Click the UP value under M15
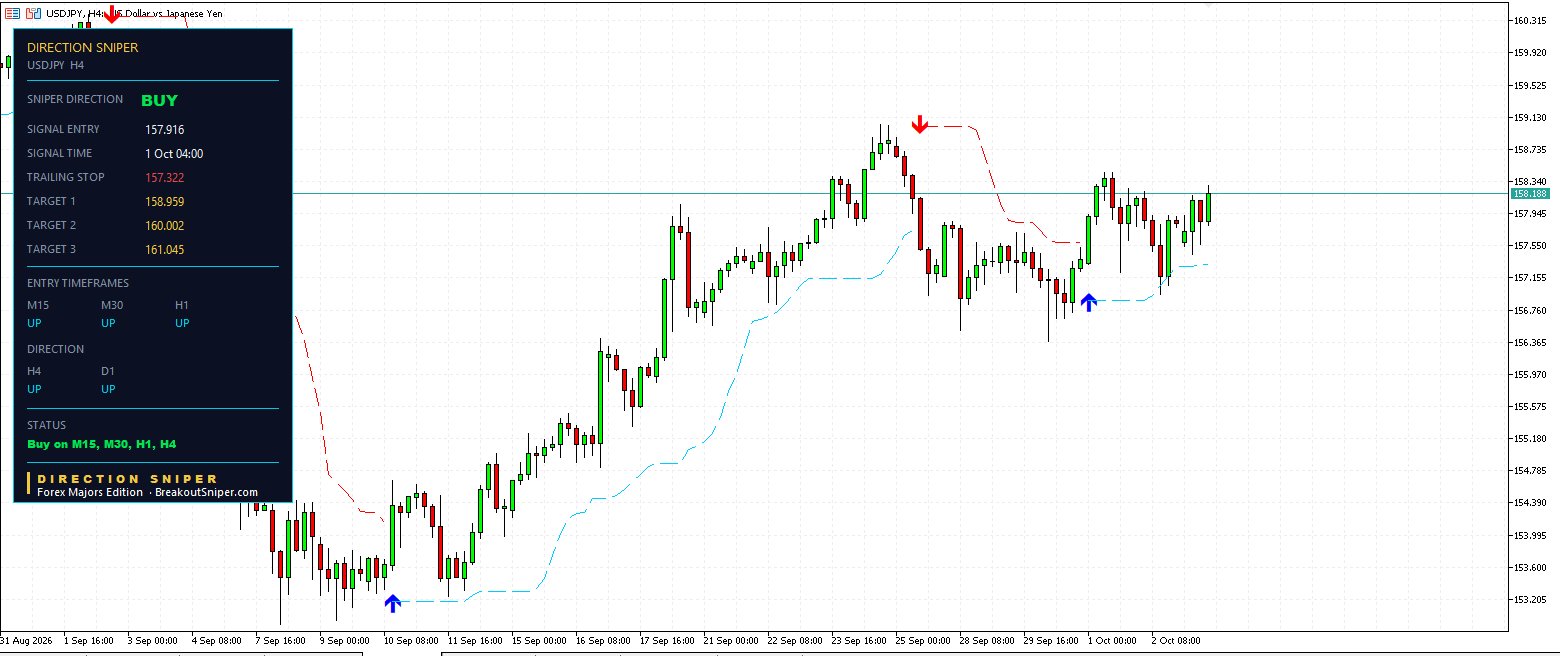The image size is (1560, 656). (35, 323)
